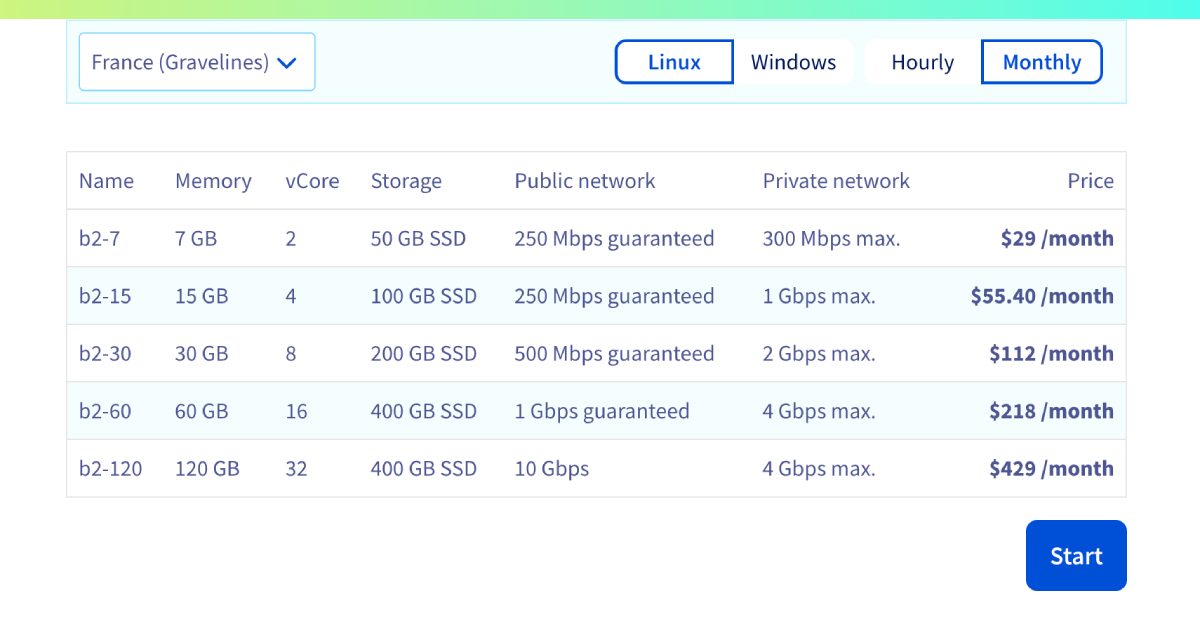This screenshot has height=619, width=1200.
Task: Click the $29 /month price for b2-7
Action: (1057, 238)
